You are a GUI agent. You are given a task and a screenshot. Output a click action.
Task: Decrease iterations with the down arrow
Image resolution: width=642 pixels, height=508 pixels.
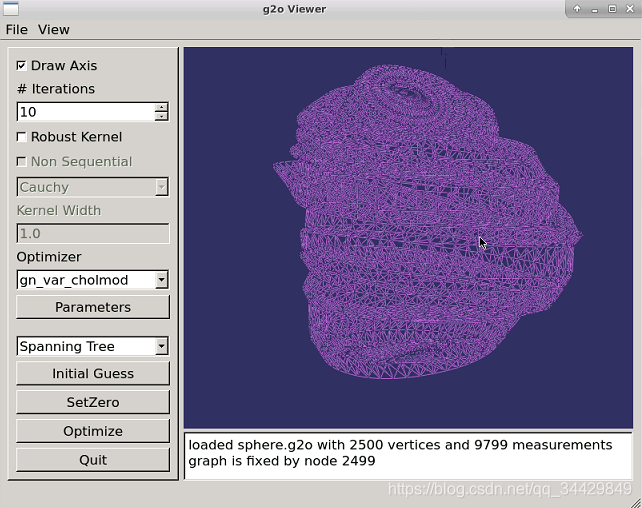pos(162,116)
